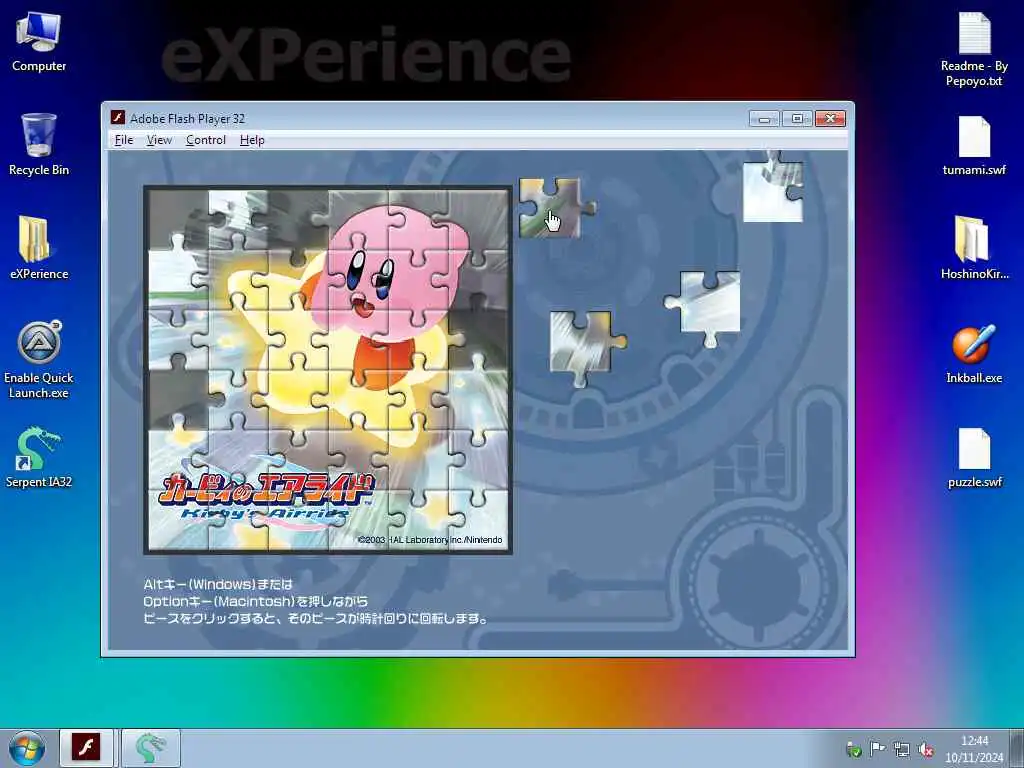Screen dimensions: 1024x768
Task: Select the HoshinoKir... folder icon
Action: [974, 248]
